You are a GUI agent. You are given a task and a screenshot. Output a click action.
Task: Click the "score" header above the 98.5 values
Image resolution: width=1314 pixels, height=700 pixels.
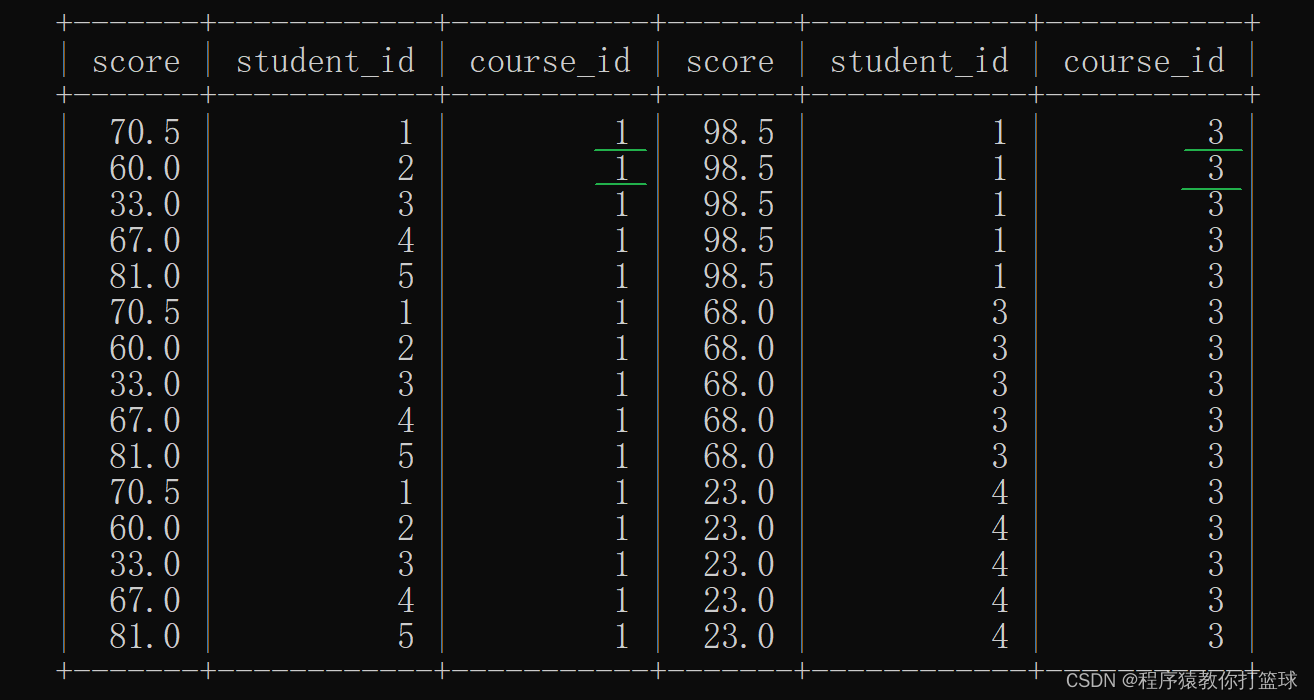(x=730, y=62)
